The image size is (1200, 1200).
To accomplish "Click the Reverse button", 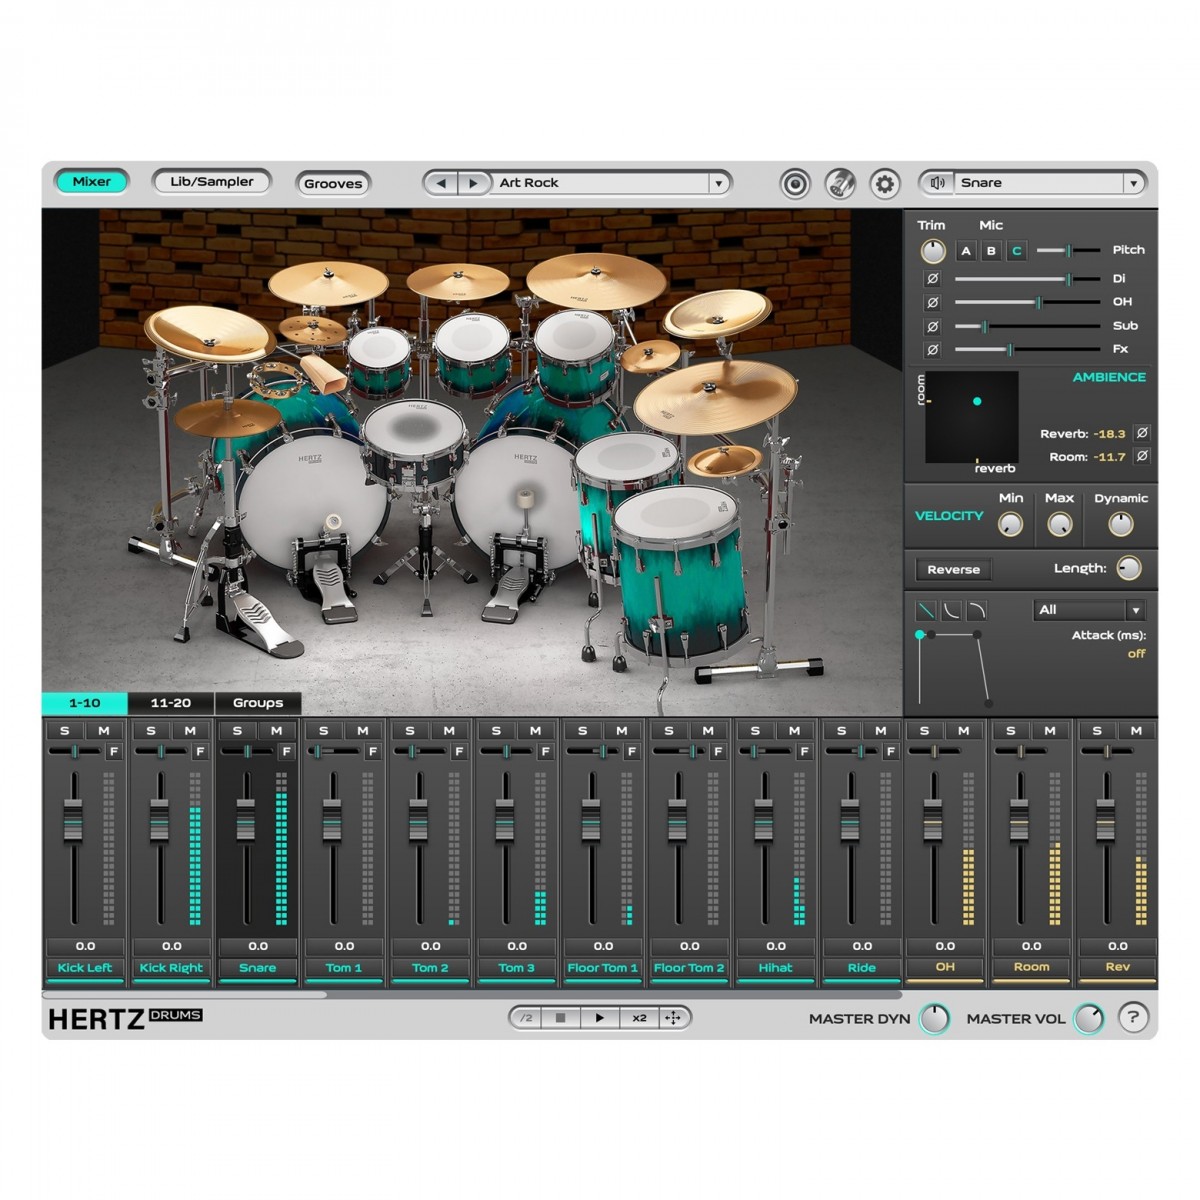I will click(953, 569).
